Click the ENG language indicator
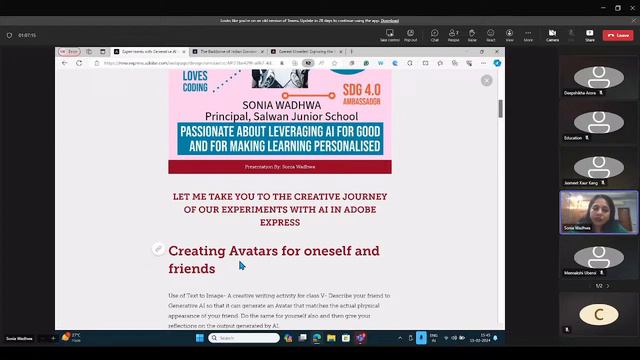The image size is (640, 360). pos(433,338)
